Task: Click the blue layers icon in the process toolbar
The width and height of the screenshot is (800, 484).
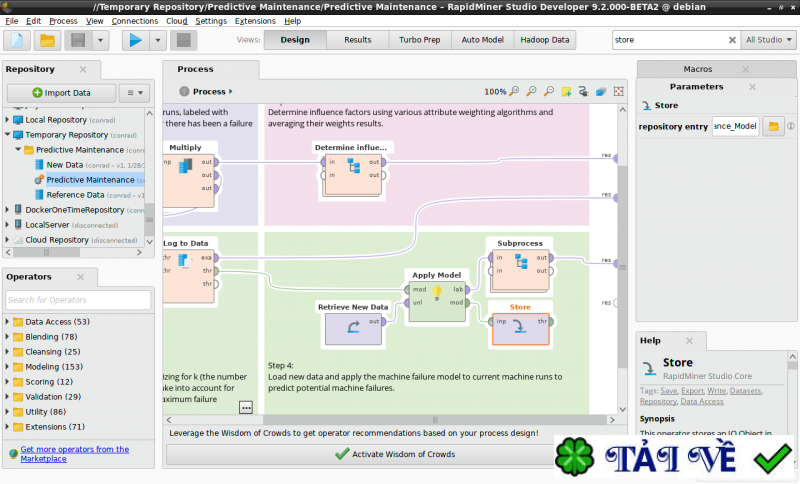Action: click(601, 91)
